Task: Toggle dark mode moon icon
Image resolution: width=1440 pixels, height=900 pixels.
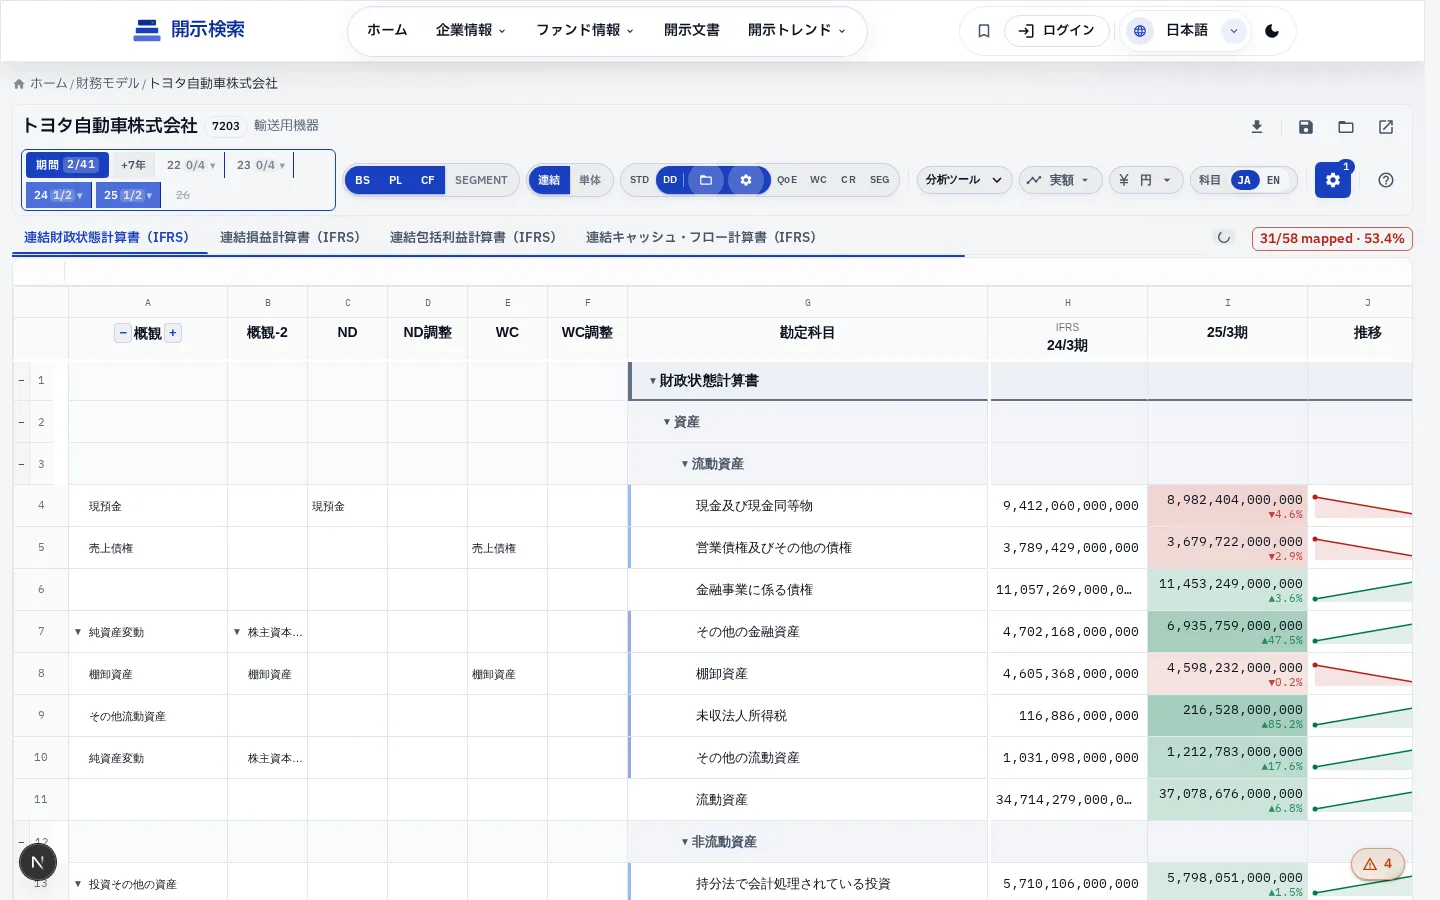Action: pos(1272,31)
